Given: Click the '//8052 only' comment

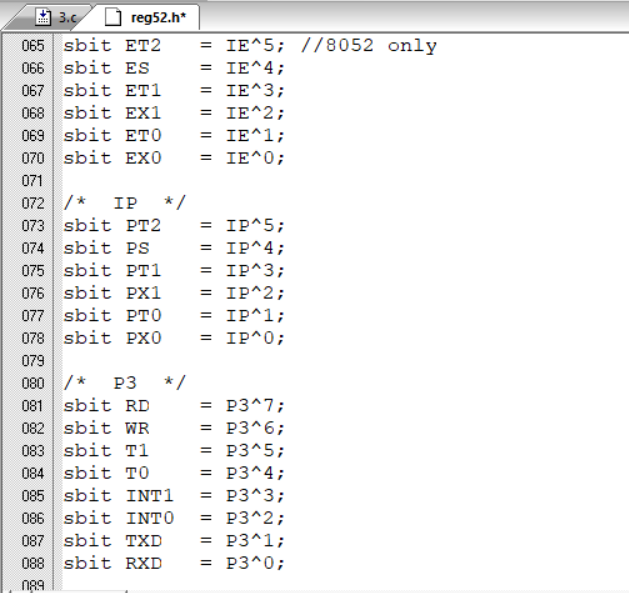Looking at the screenshot, I should click(369, 46).
